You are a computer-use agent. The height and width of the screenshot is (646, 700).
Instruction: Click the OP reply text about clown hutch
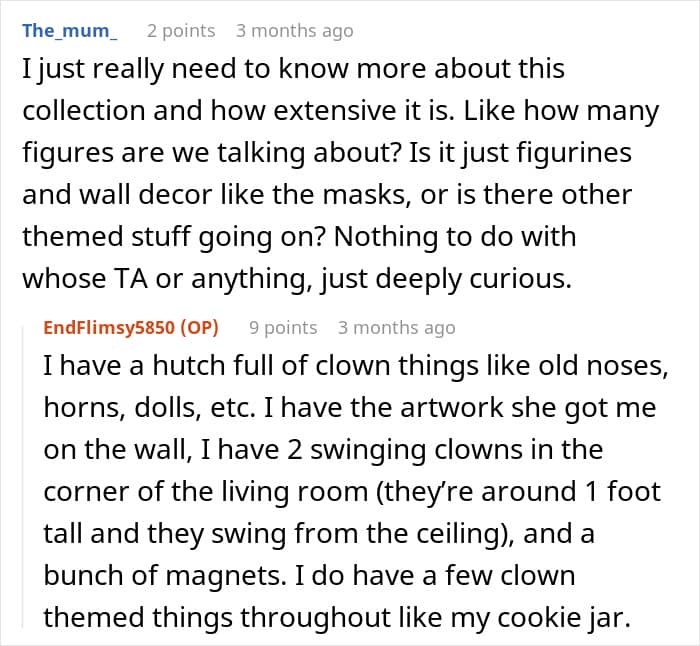tap(356, 491)
